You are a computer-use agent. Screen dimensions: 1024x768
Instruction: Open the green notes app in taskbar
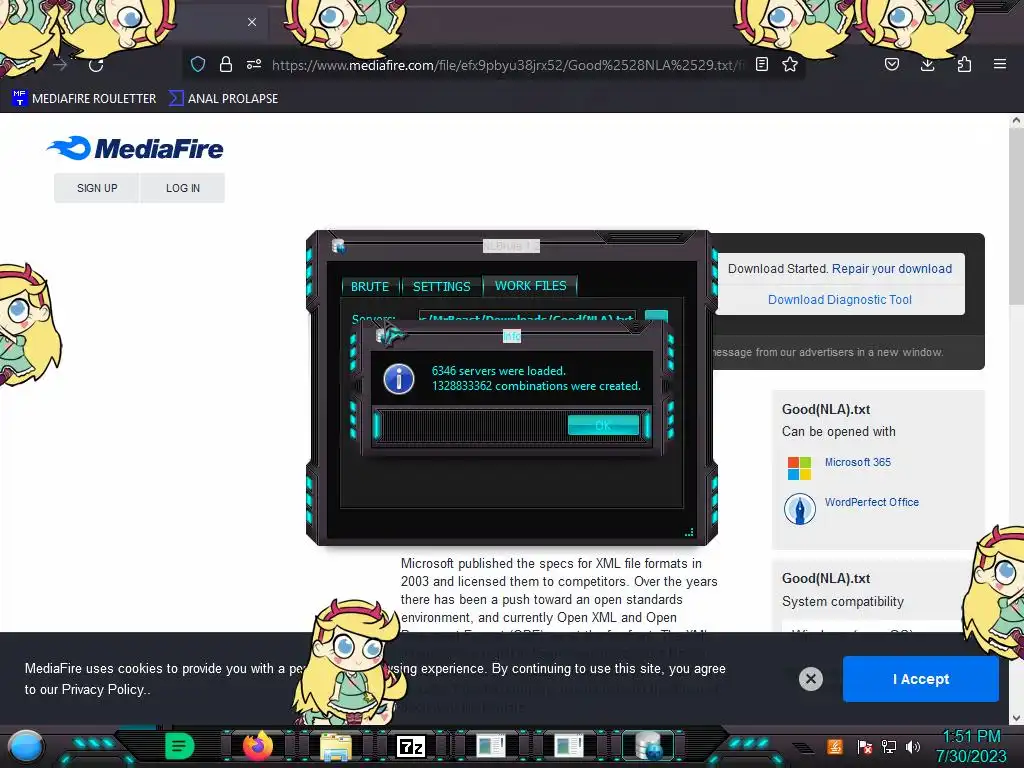[179, 746]
